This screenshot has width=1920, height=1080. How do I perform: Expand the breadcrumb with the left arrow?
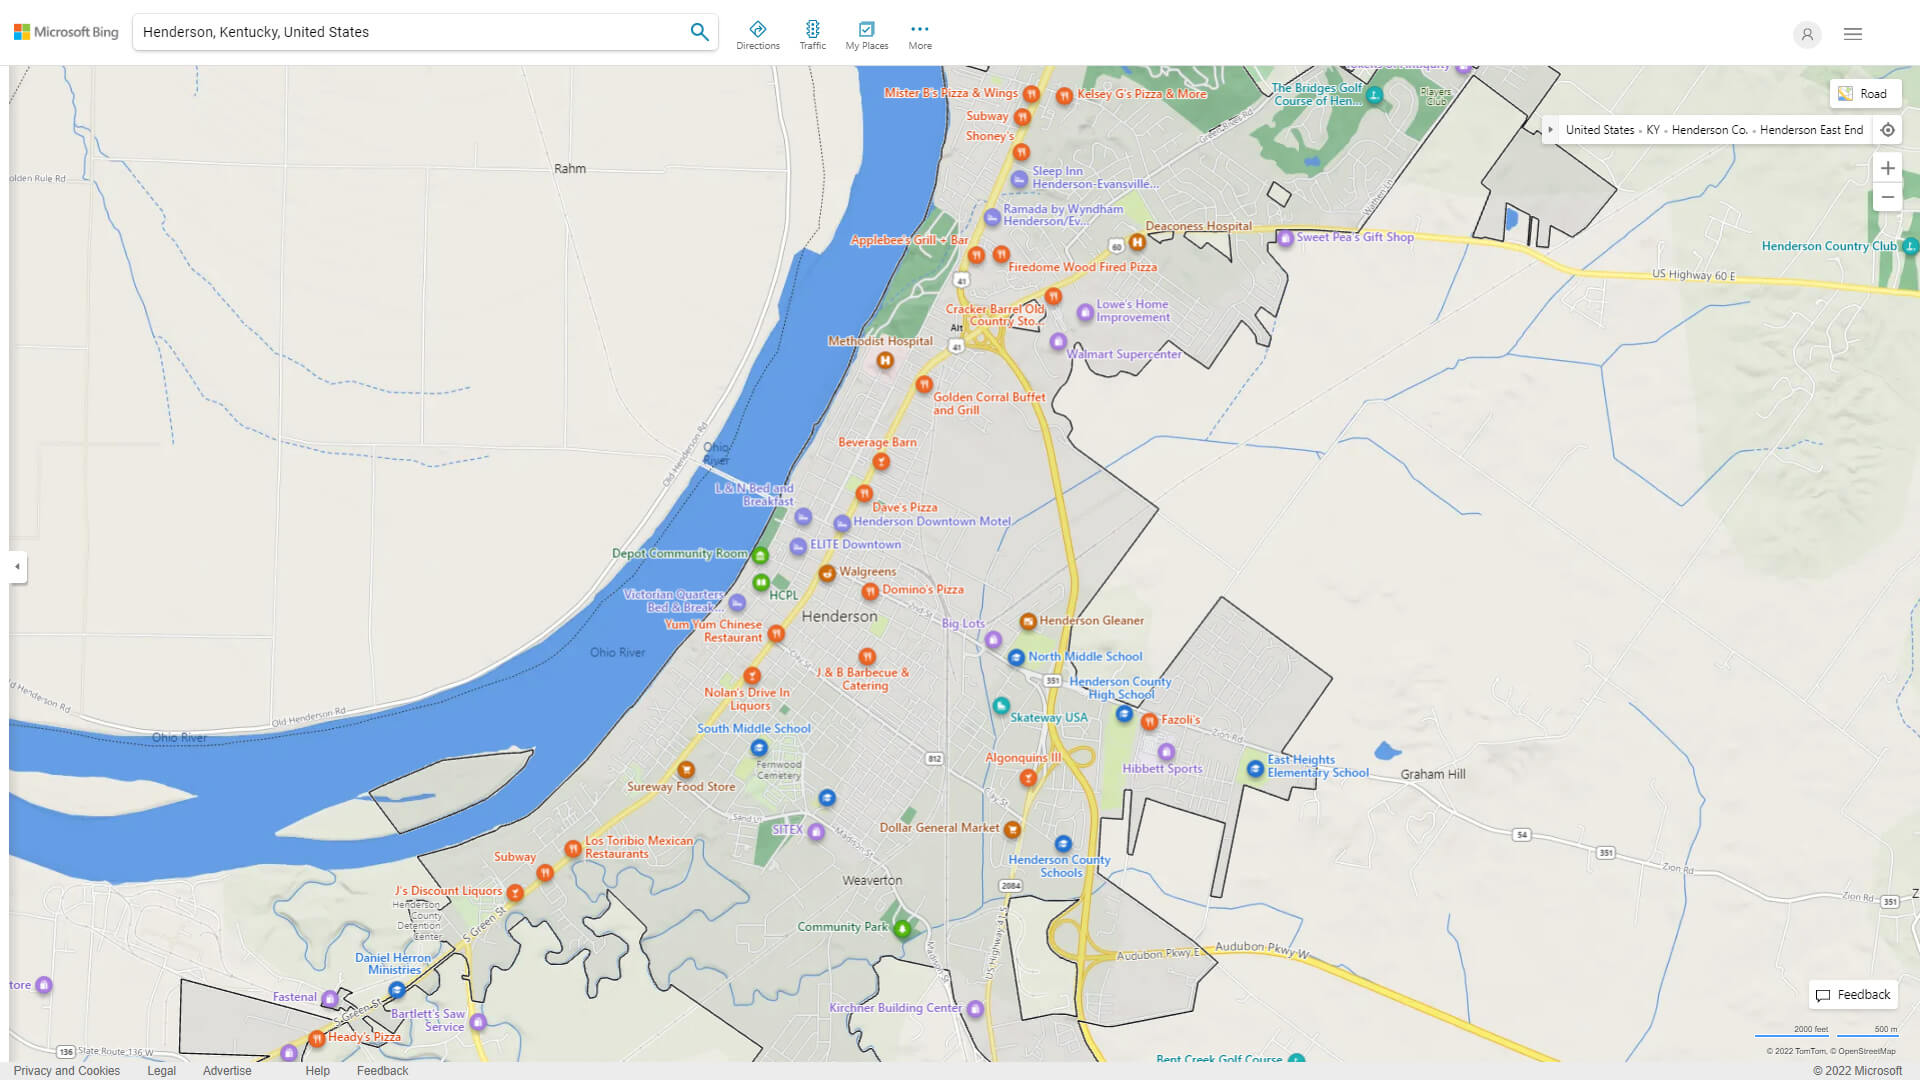pos(1551,129)
